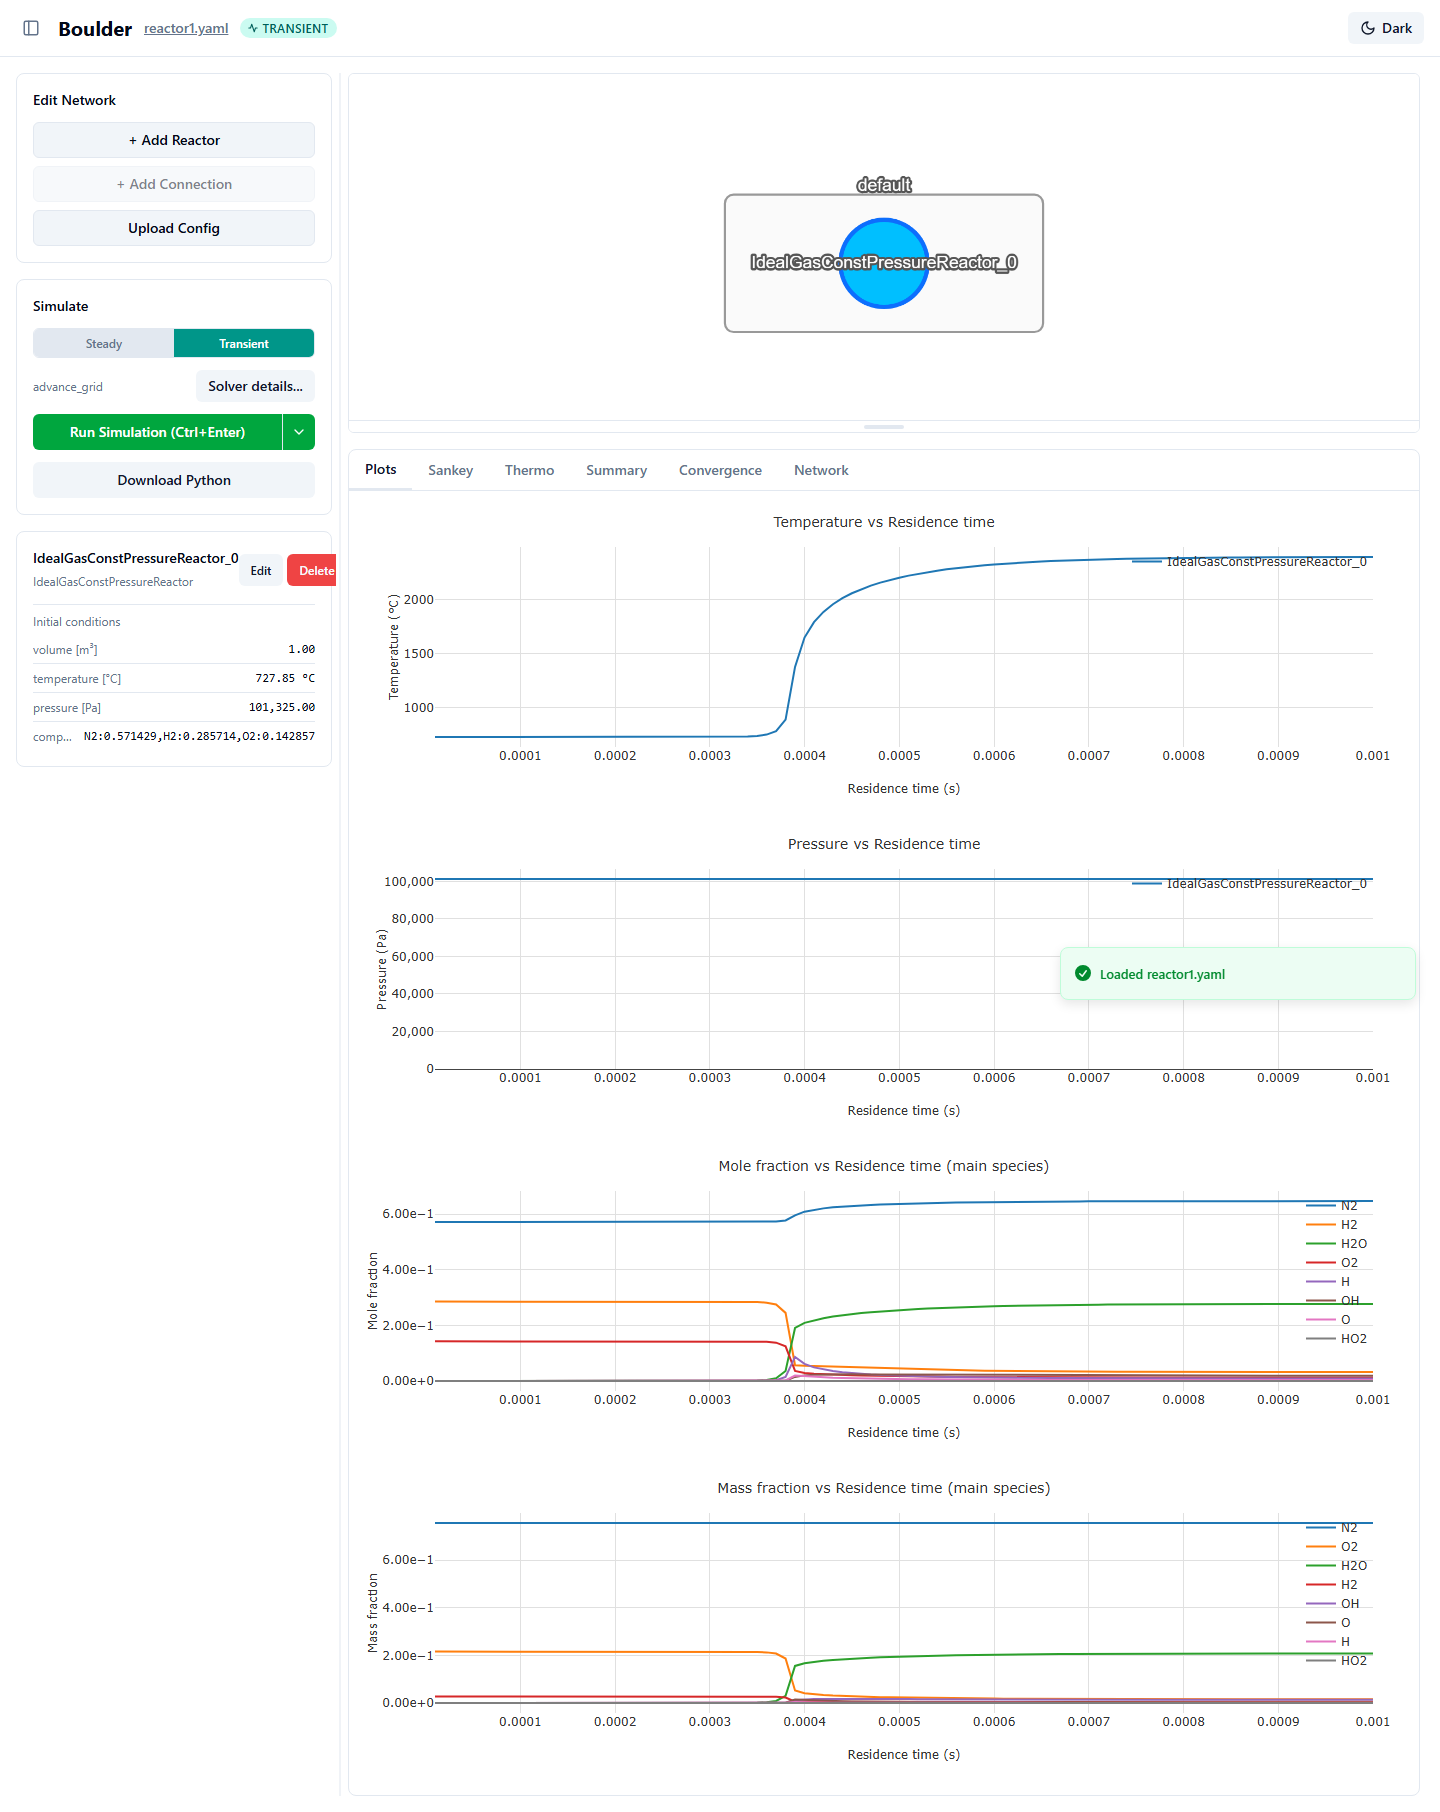
Task: Open the Convergence tab
Action: 720,470
